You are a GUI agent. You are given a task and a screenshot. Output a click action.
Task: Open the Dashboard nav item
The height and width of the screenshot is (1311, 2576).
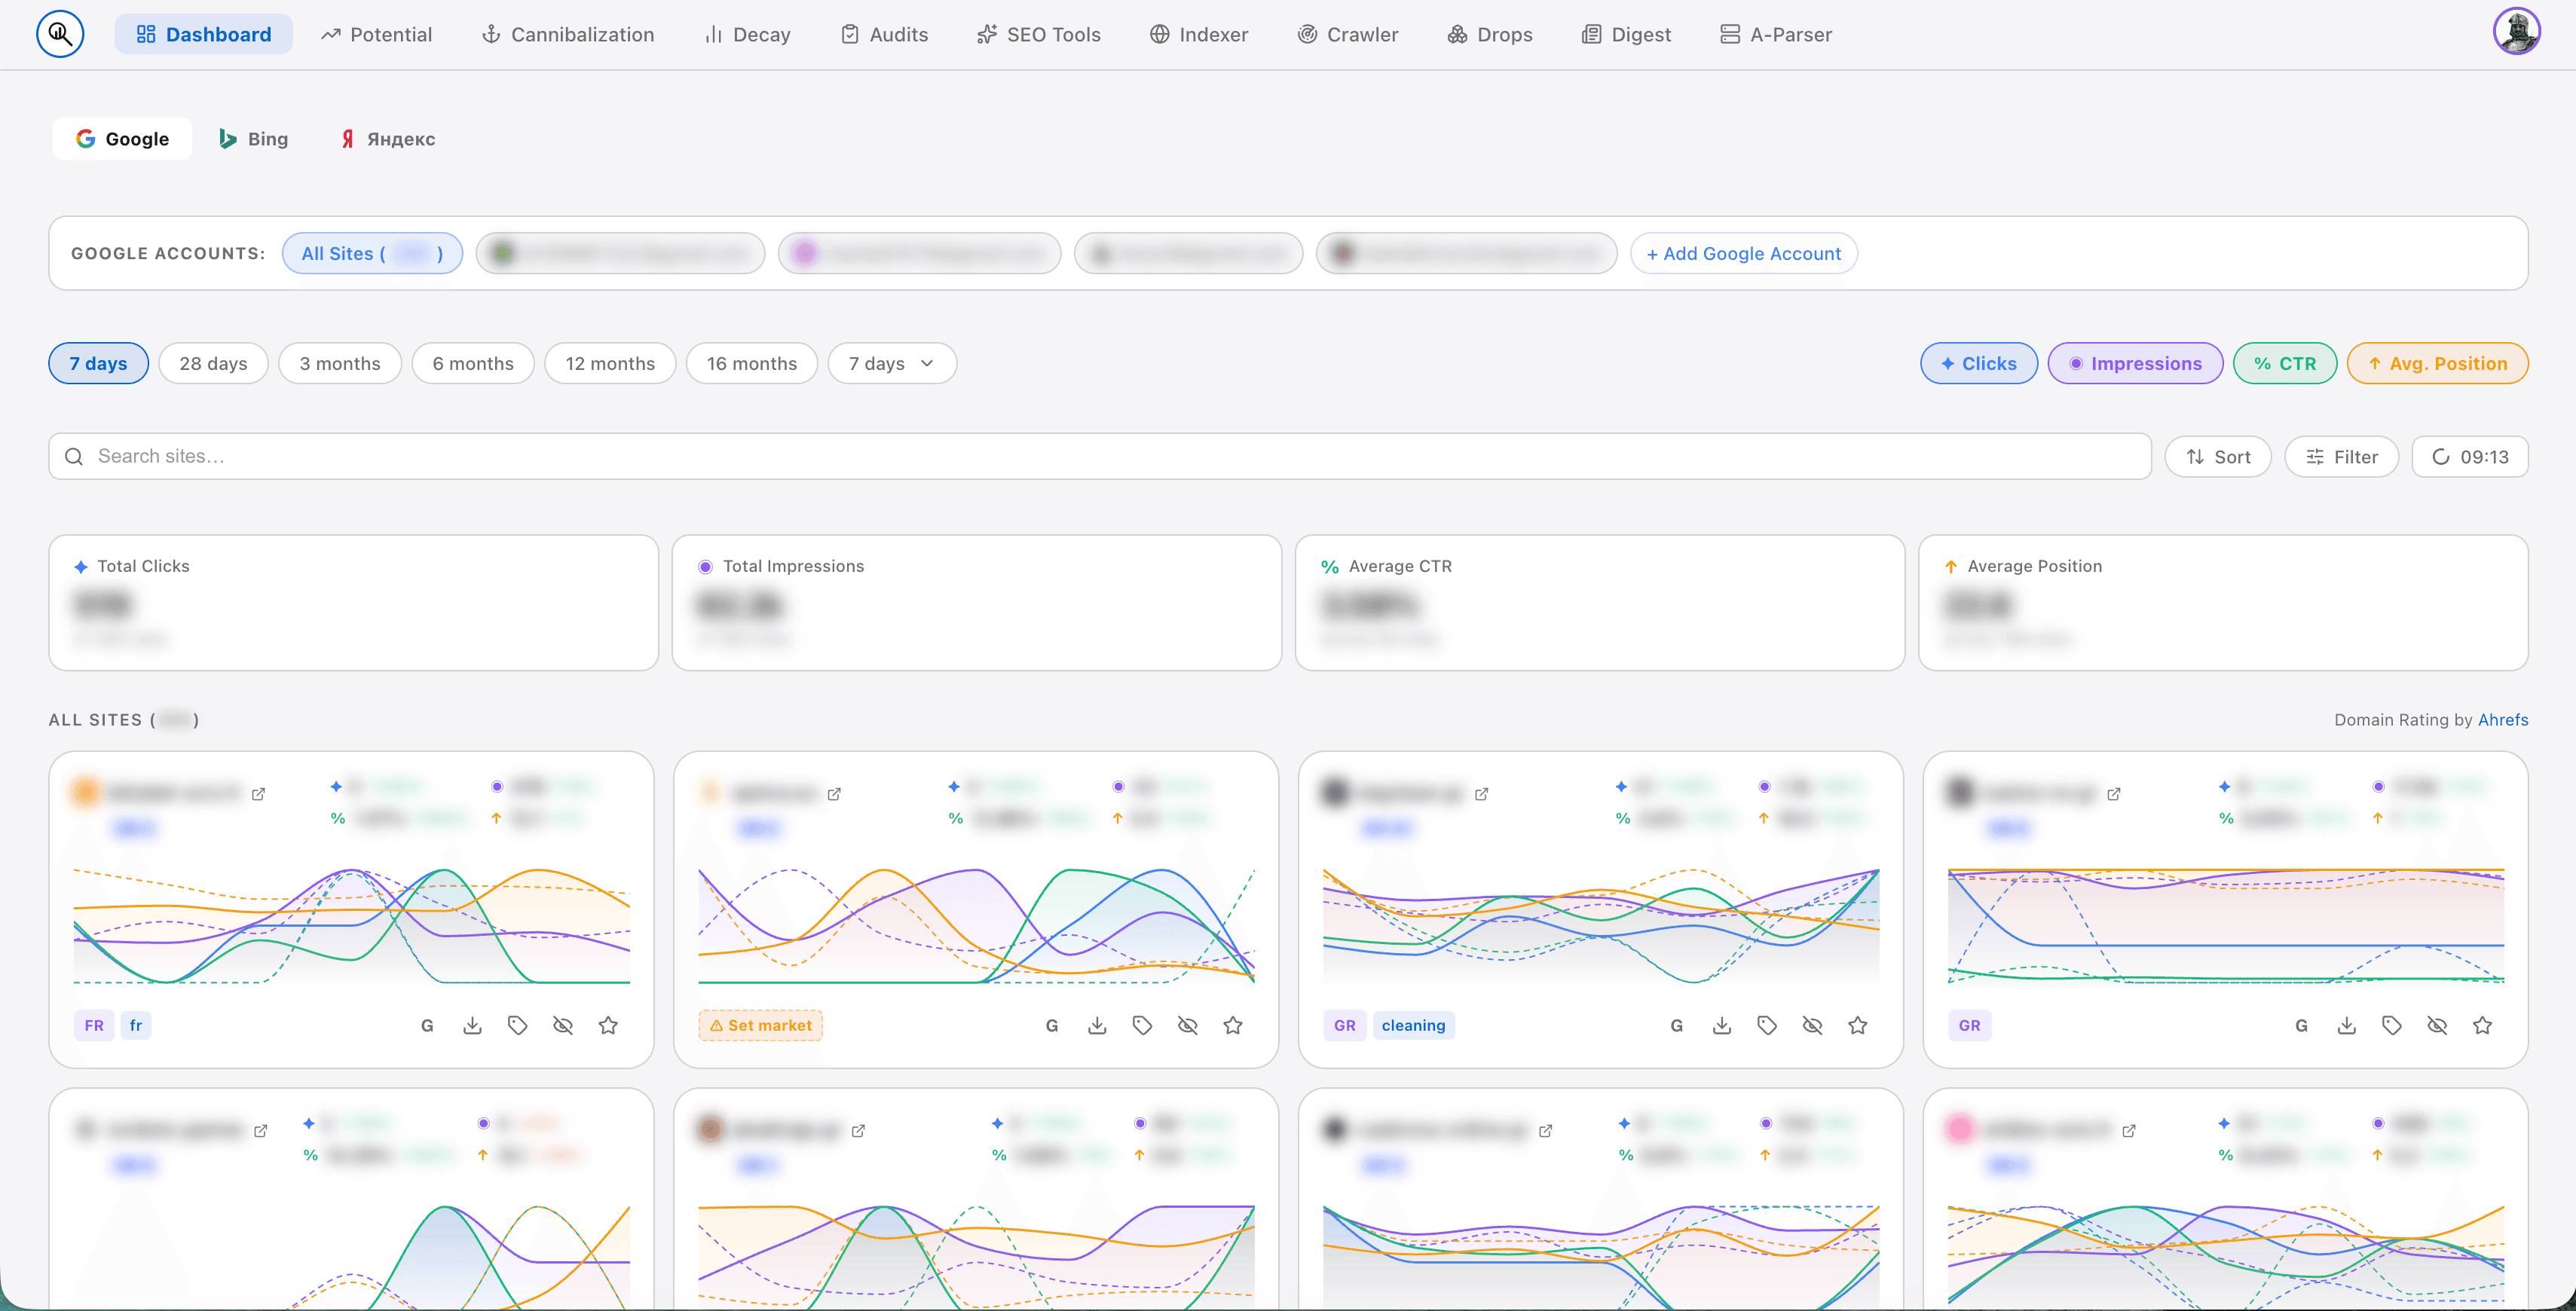pyautogui.click(x=204, y=34)
